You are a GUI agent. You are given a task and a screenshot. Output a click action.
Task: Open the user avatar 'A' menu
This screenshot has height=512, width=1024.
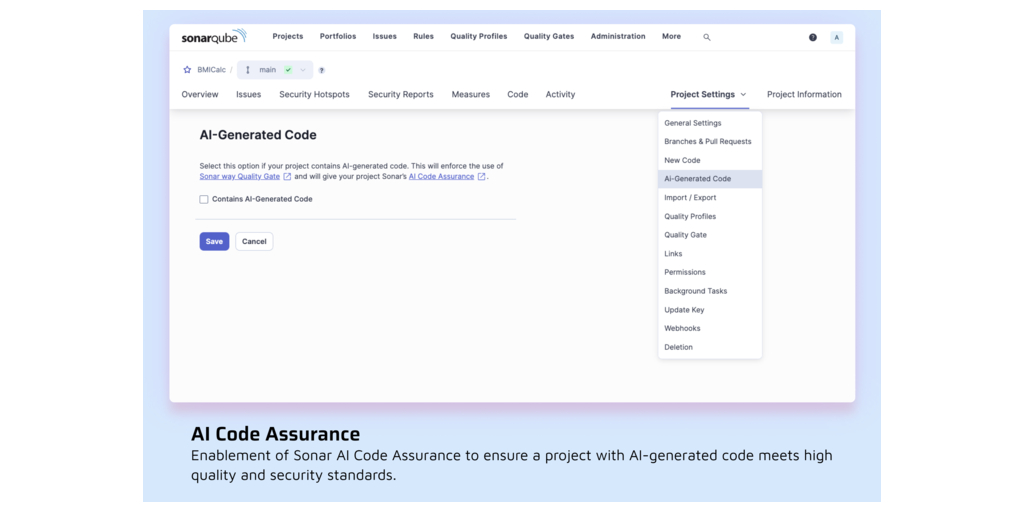pyautogui.click(x=836, y=37)
